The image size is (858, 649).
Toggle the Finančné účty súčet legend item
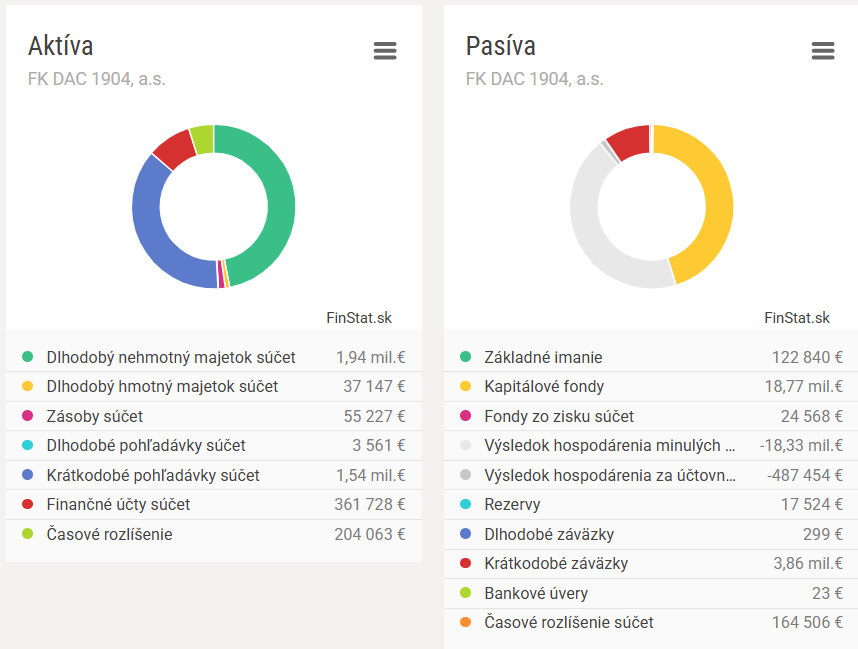pyautogui.click(x=118, y=504)
